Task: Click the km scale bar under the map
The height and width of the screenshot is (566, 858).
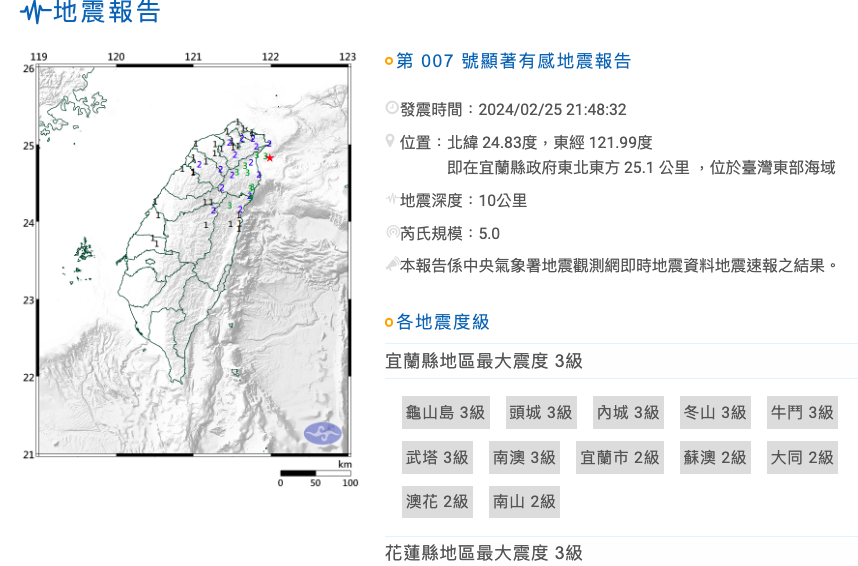Action: coord(316,473)
